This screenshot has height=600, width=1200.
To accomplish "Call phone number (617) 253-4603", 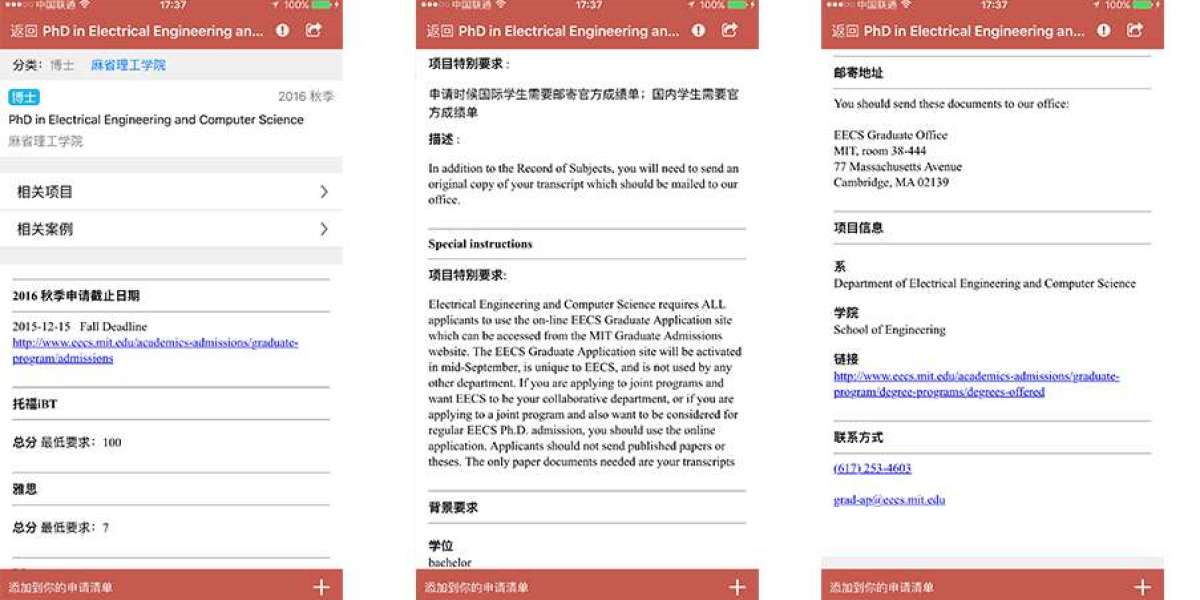I will [872, 468].
